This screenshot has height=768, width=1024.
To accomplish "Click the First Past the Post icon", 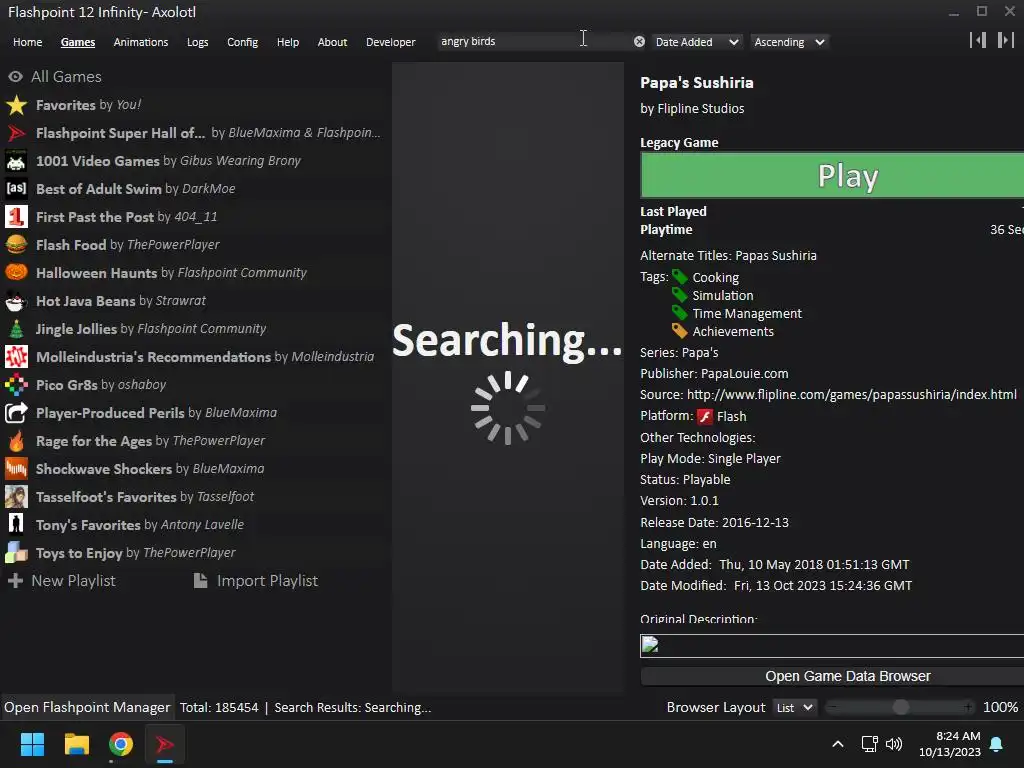I will pyautogui.click(x=16, y=217).
